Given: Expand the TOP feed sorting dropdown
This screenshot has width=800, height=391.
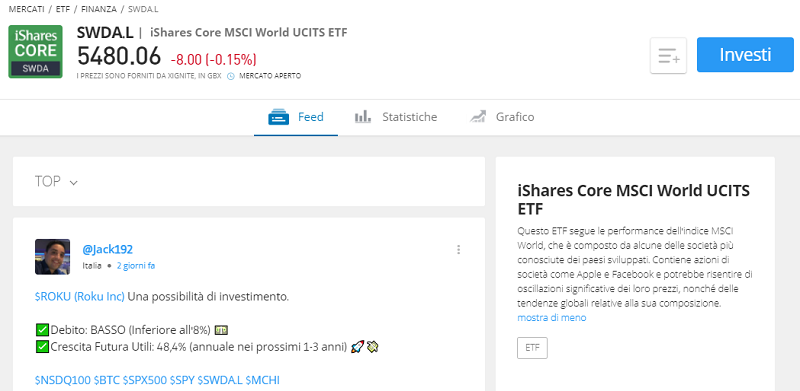Looking at the screenshot, I should point(56,182).
